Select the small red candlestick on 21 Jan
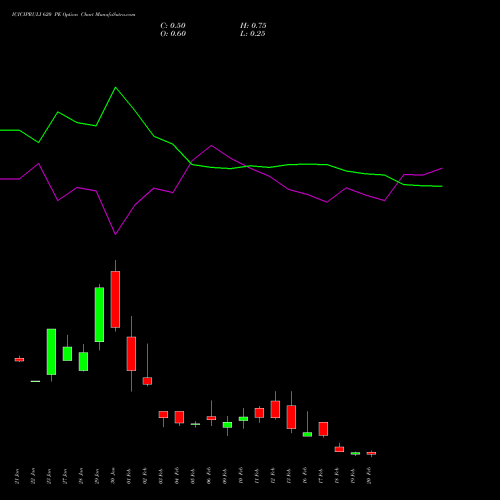This screenshot has height=500, width=500. (19, 360)
